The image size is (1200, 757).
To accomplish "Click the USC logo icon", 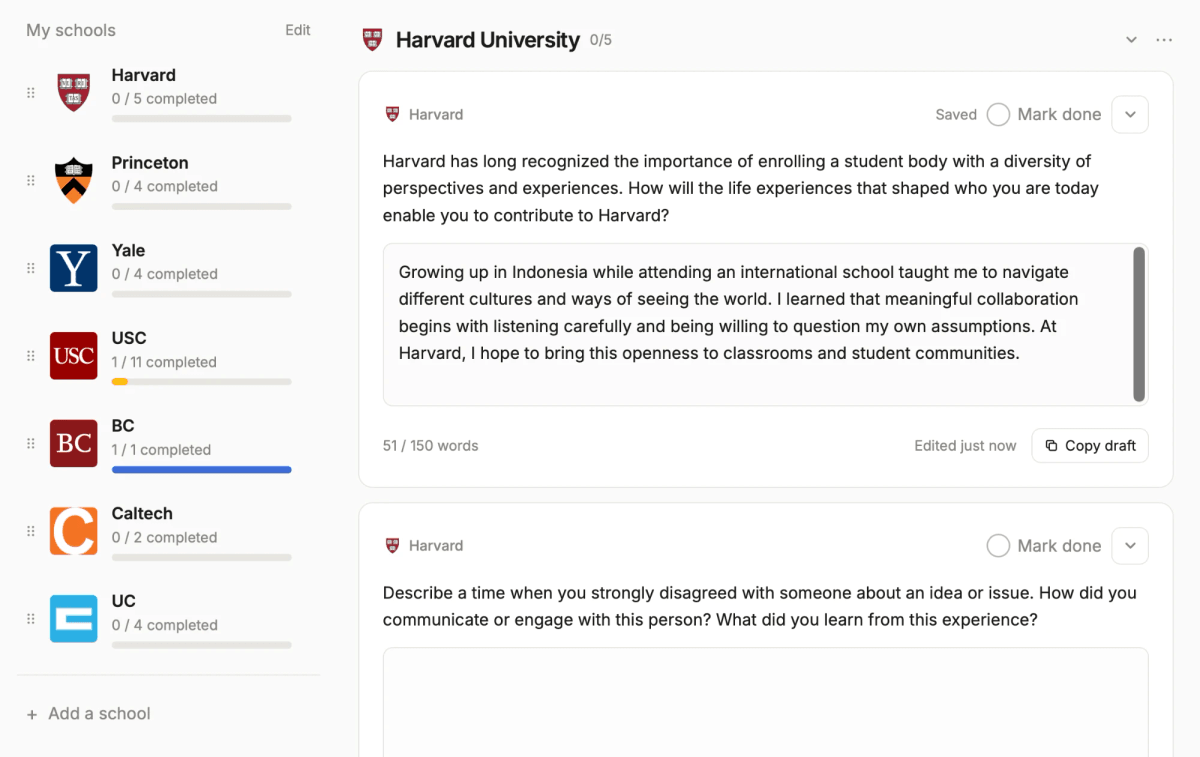I will pyautogui.click(x=74, y=356).
